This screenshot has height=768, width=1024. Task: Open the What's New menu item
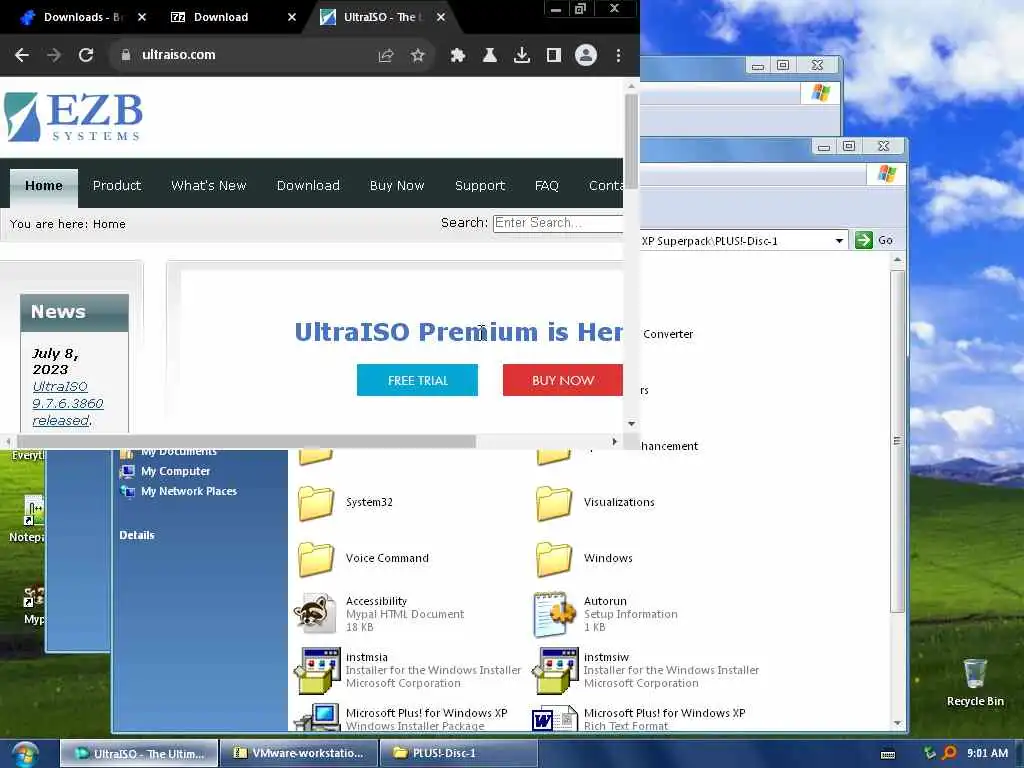click(208, 186)
